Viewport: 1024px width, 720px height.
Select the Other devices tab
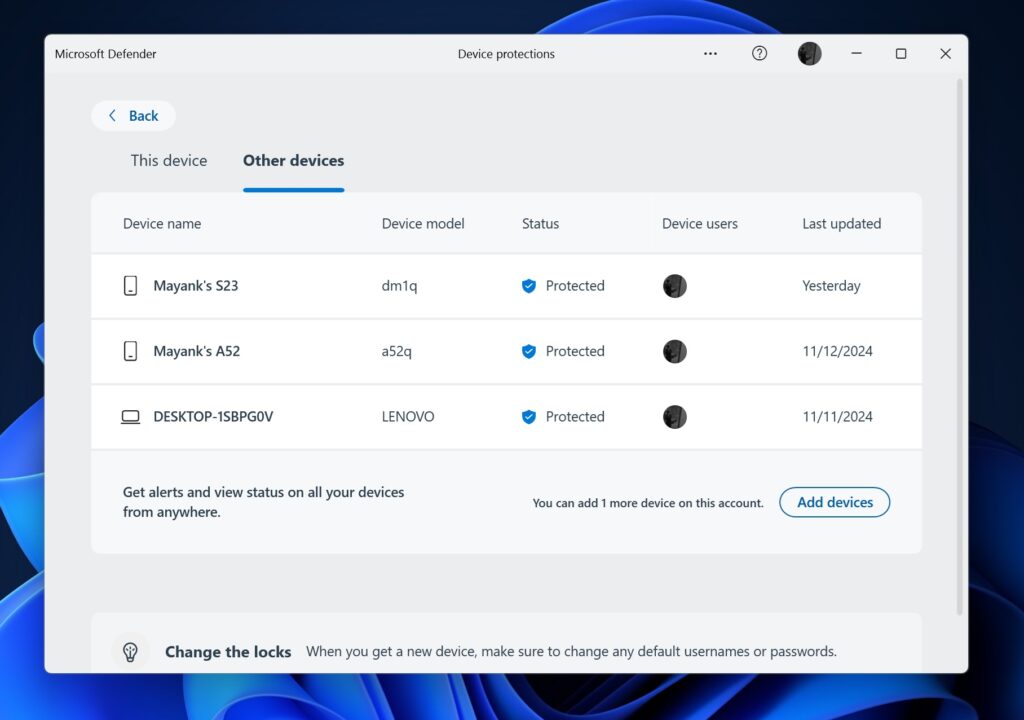coord(293,160)
